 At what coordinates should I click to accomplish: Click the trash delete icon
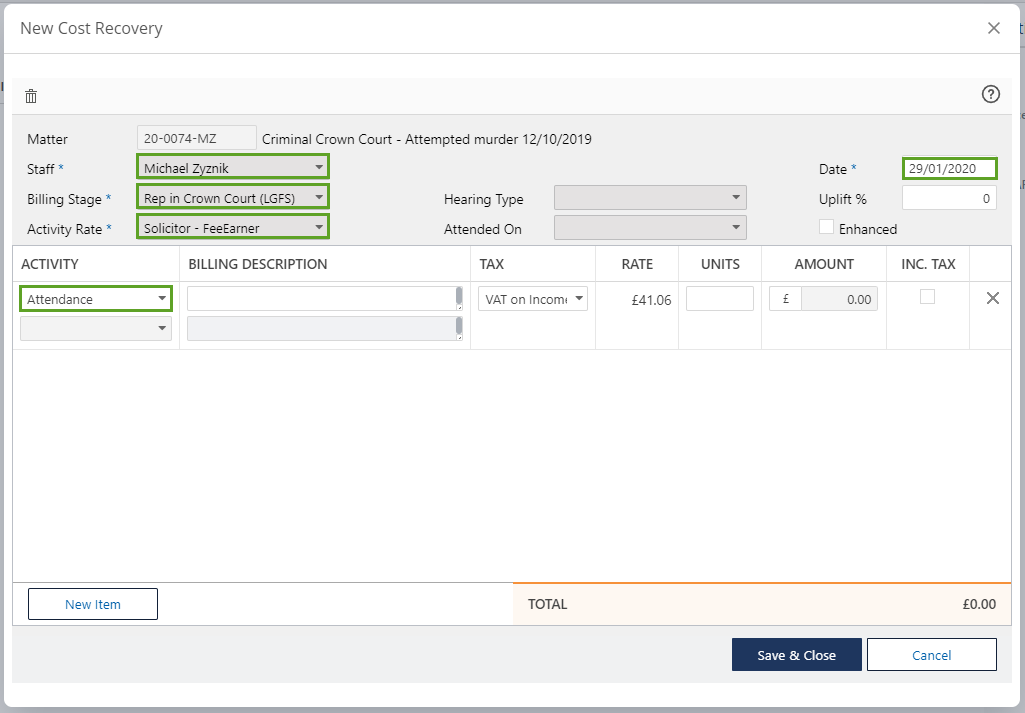31,96
